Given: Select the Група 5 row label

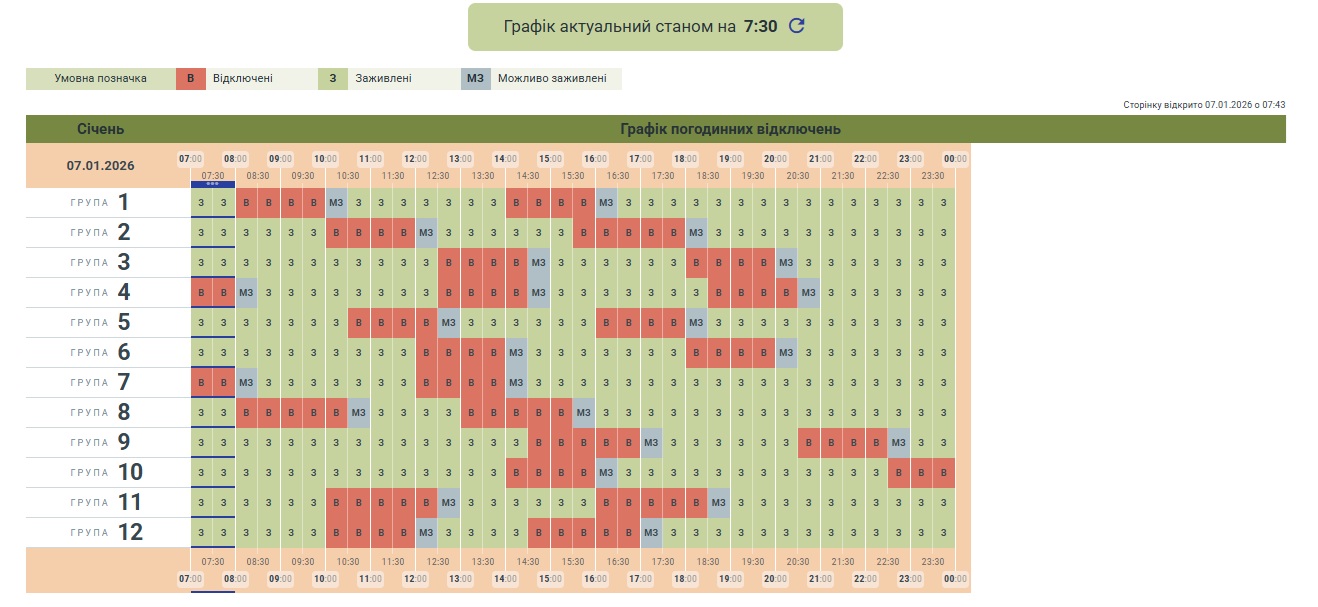Looking at the screenshot, I should (108, 323).
